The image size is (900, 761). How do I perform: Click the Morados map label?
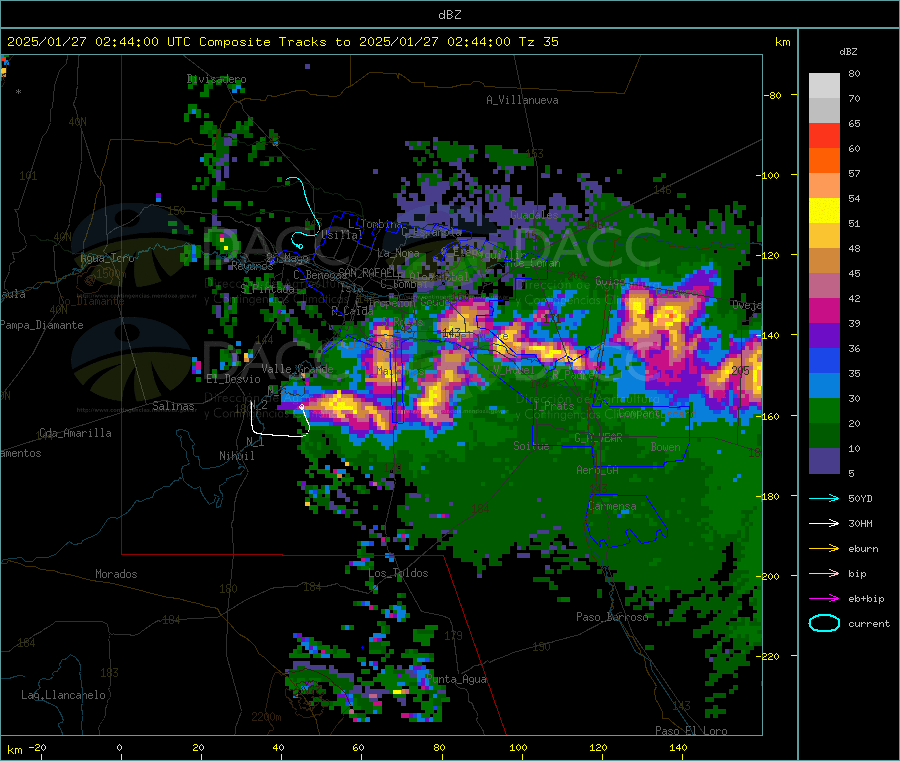[116, 574]
